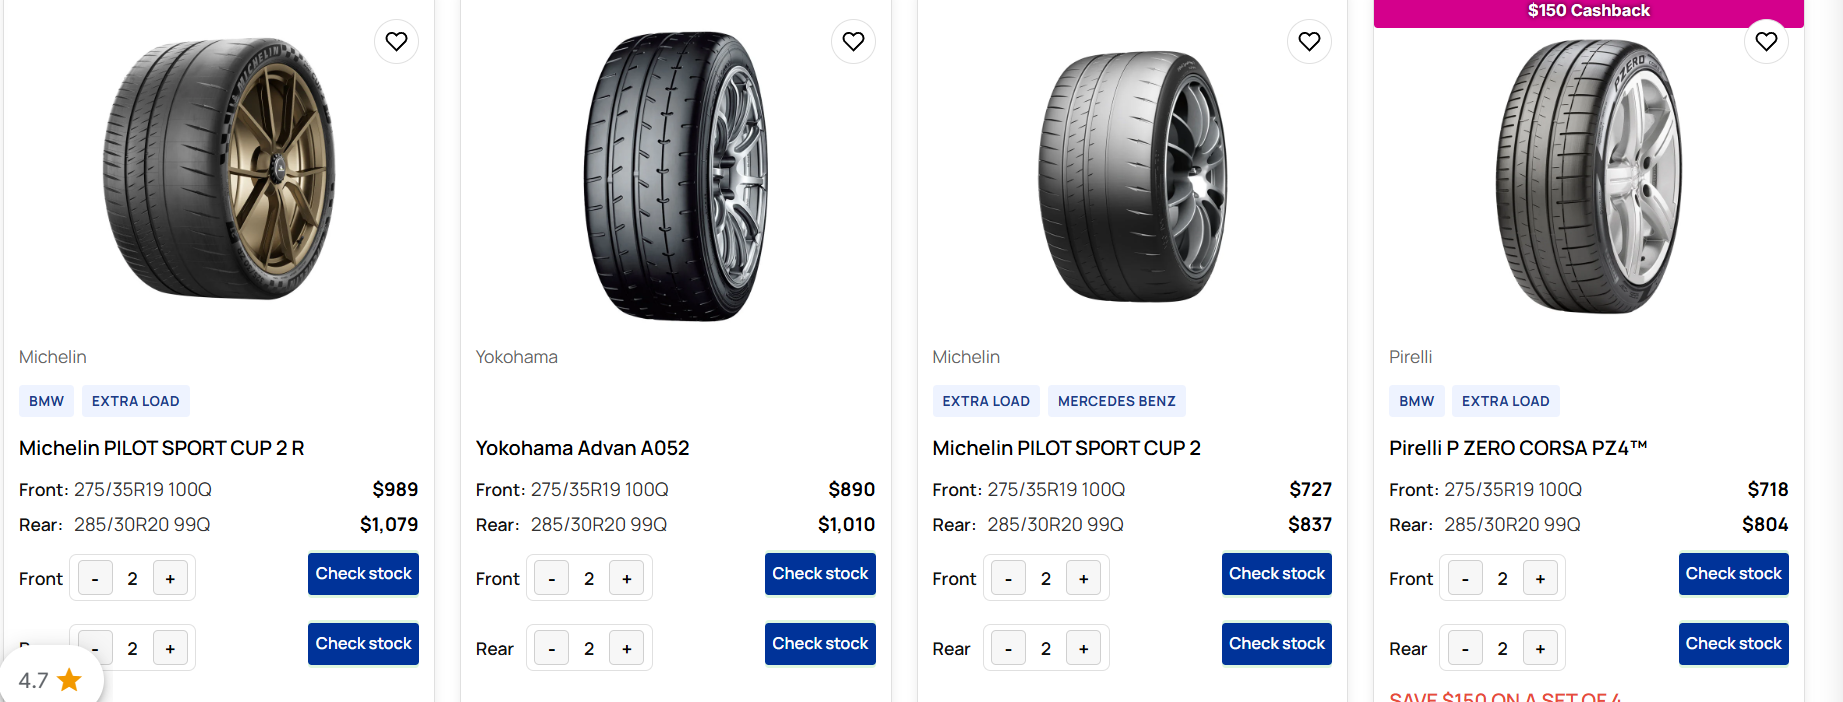This screenshot has width=1843, height=702.
Task: Decrease front quantity for Yokohama Advan A052
Action: click(x=552, y=579)
